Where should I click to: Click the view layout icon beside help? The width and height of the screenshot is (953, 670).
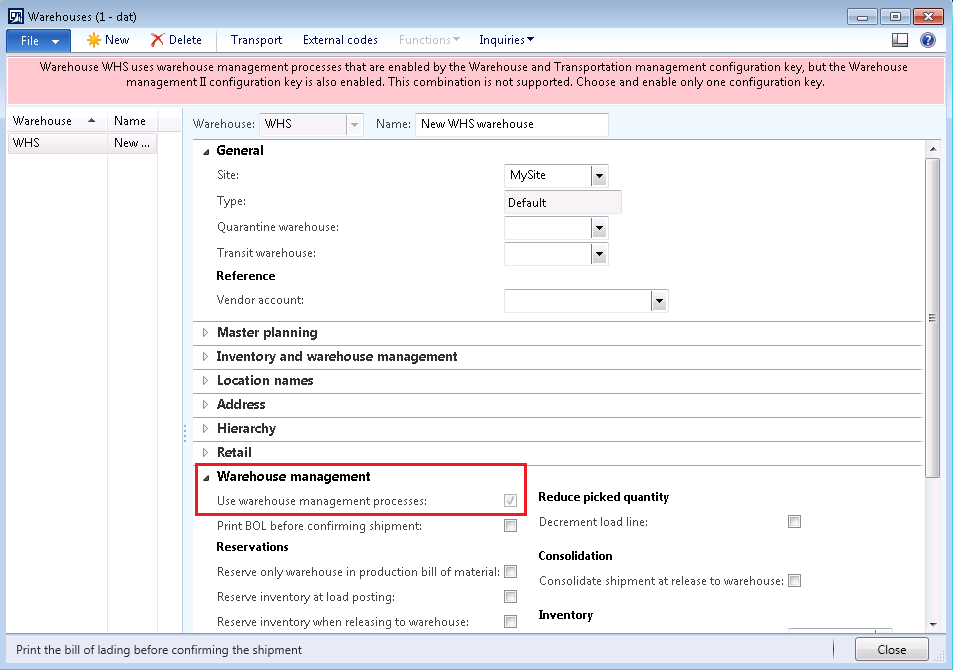tap(900, 40)
